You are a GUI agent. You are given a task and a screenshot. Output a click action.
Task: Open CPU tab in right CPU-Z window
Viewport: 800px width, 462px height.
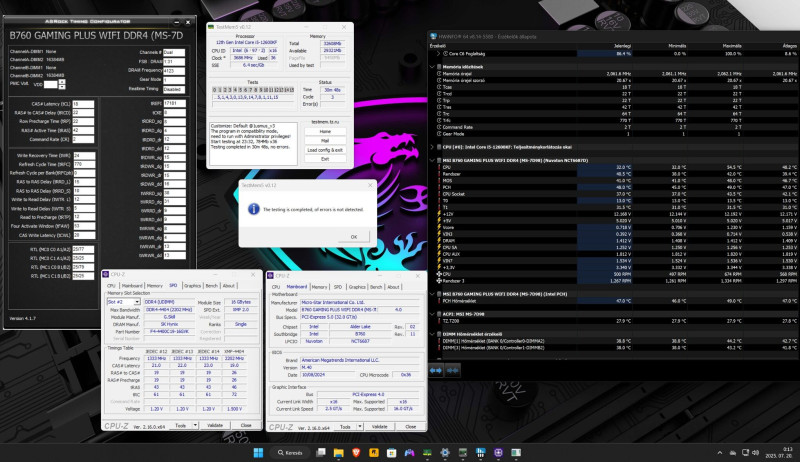point(276,287)
